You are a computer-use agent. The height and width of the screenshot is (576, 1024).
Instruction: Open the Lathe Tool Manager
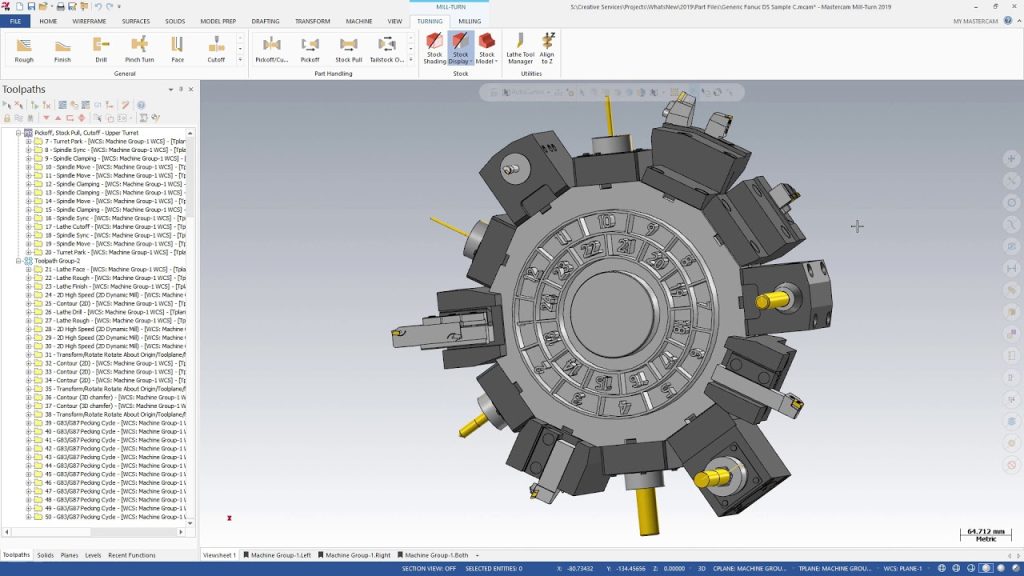pyautogui.click(x=520, y=49)
